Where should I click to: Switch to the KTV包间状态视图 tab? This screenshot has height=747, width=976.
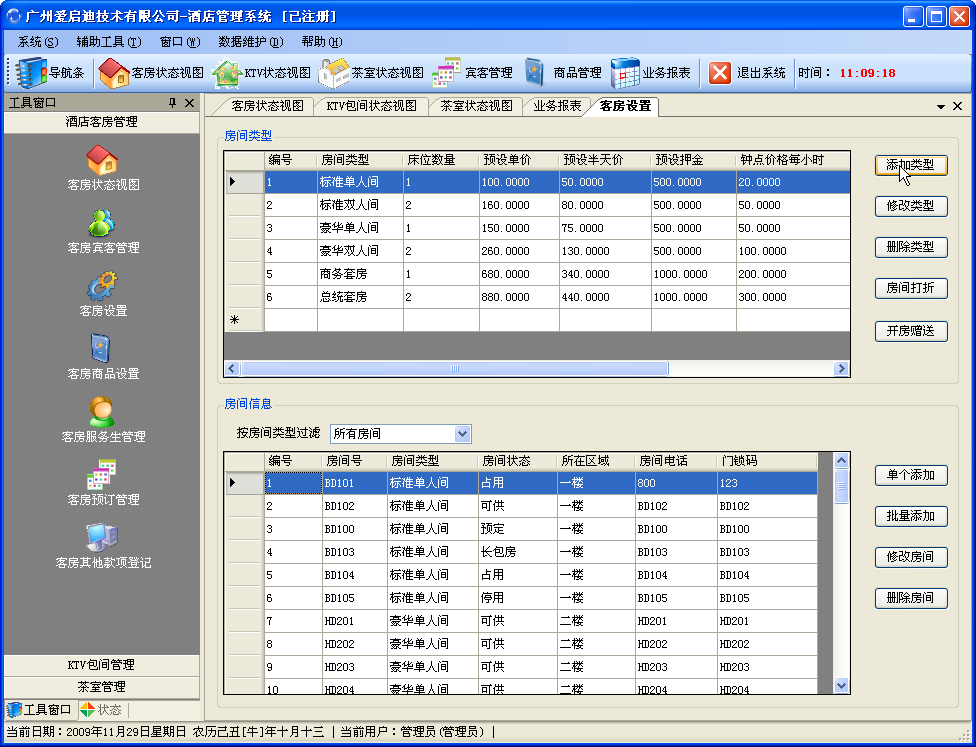(371, 106)
